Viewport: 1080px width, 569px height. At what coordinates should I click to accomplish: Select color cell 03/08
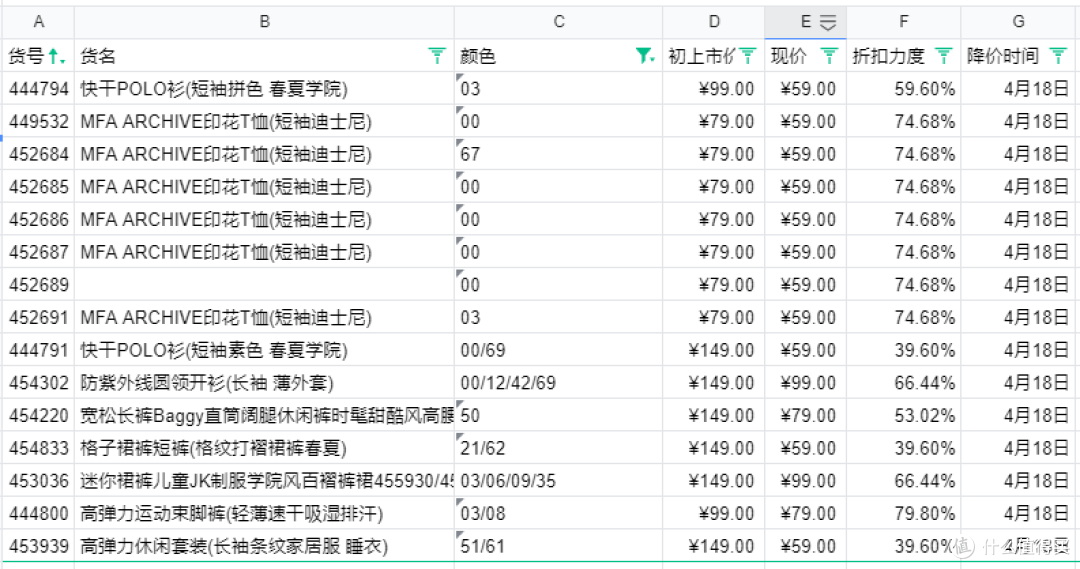[559, 515]
